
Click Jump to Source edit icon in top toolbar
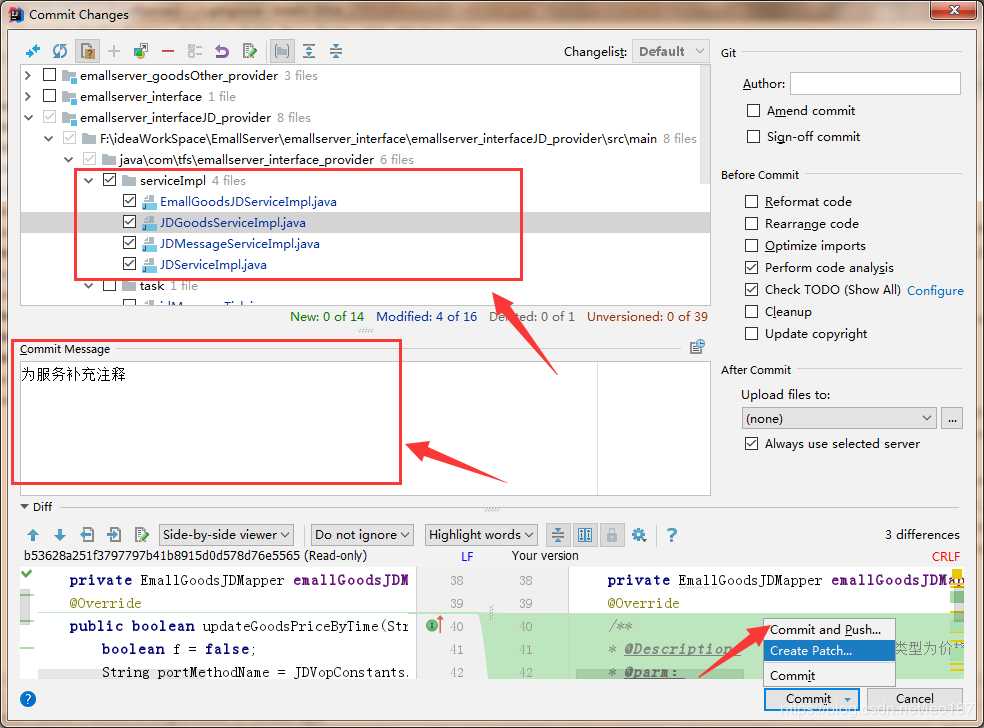[x=250, y=51]
